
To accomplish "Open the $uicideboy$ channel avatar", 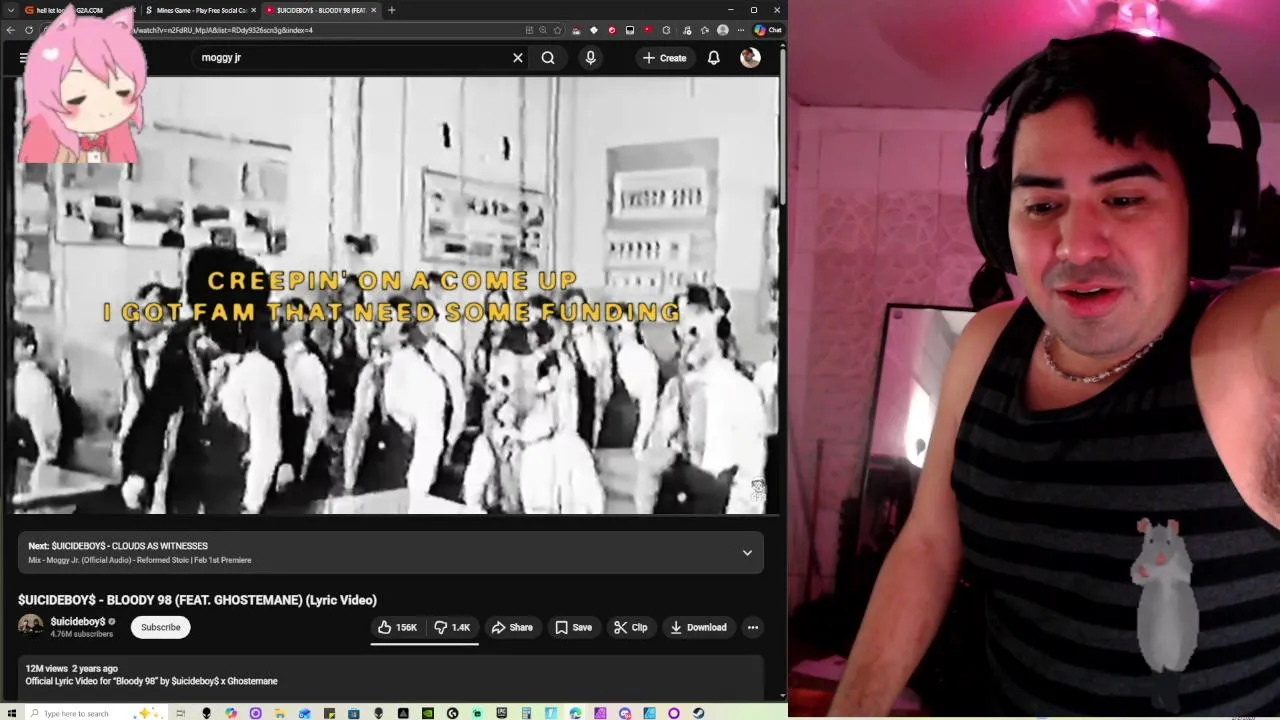I will pyautogui.click(x=31, y=627).
